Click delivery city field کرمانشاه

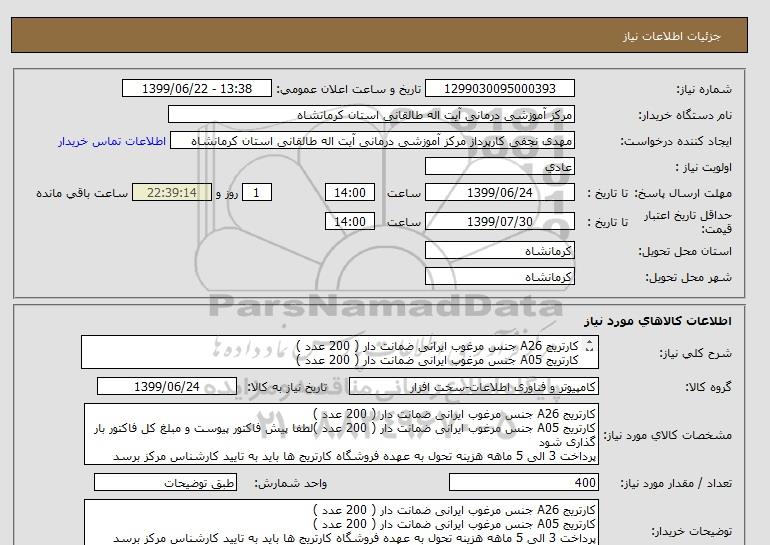[x=499, y=276]
